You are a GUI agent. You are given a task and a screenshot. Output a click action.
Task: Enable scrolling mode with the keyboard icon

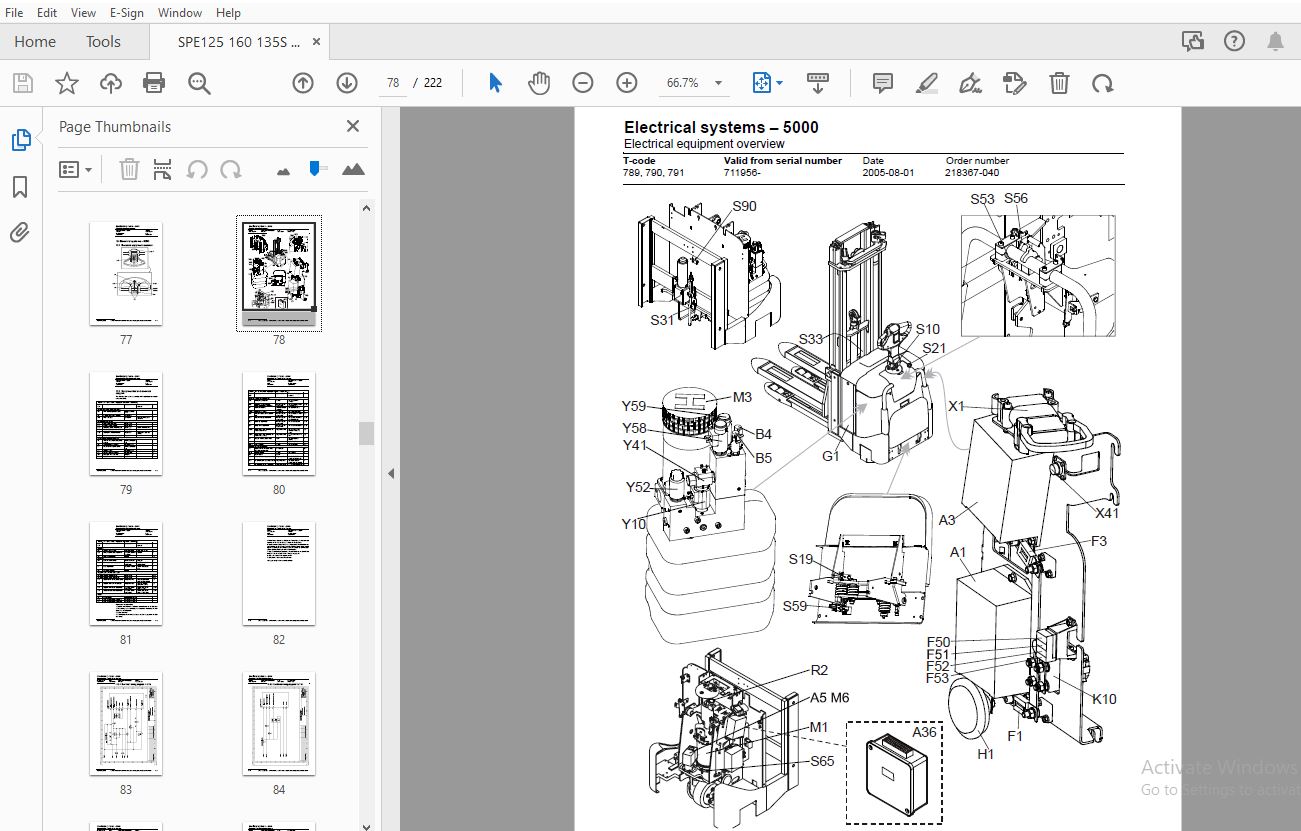point(818,83)
